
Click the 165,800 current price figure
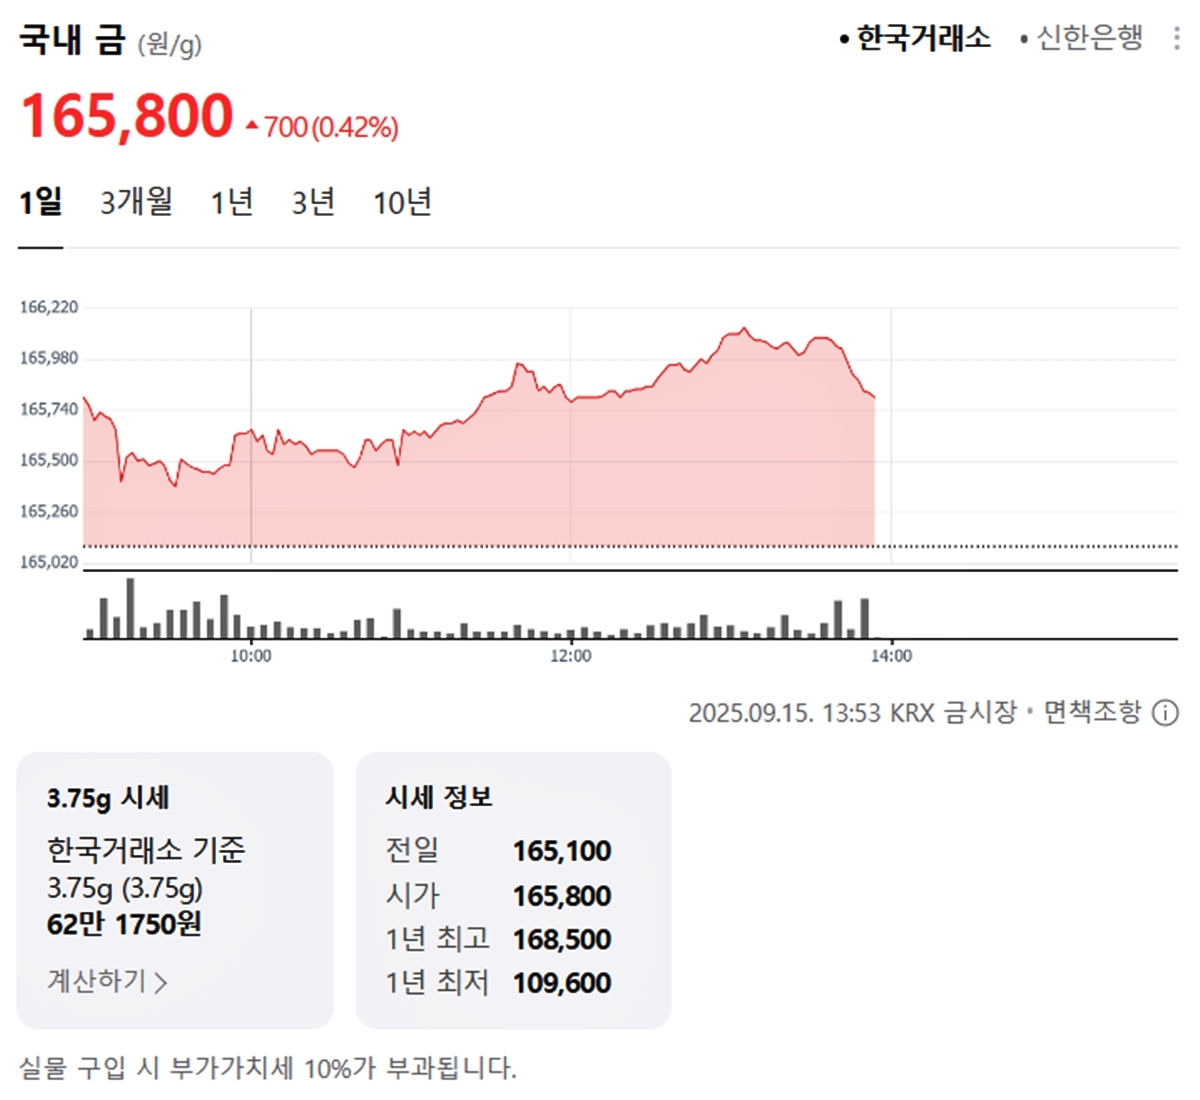(127, 115)
